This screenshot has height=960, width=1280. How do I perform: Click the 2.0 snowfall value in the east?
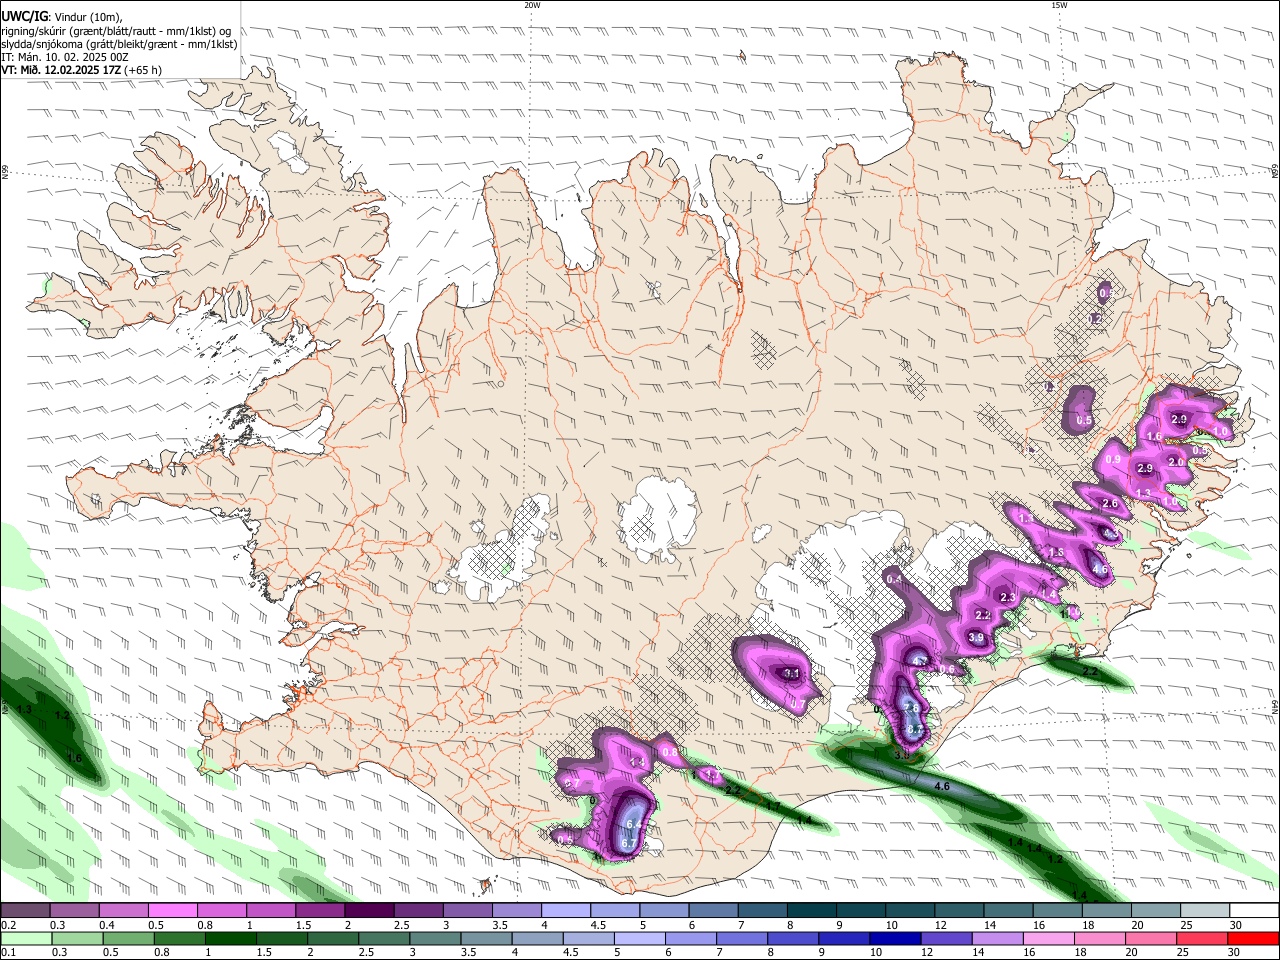[x=1176, y=462]
